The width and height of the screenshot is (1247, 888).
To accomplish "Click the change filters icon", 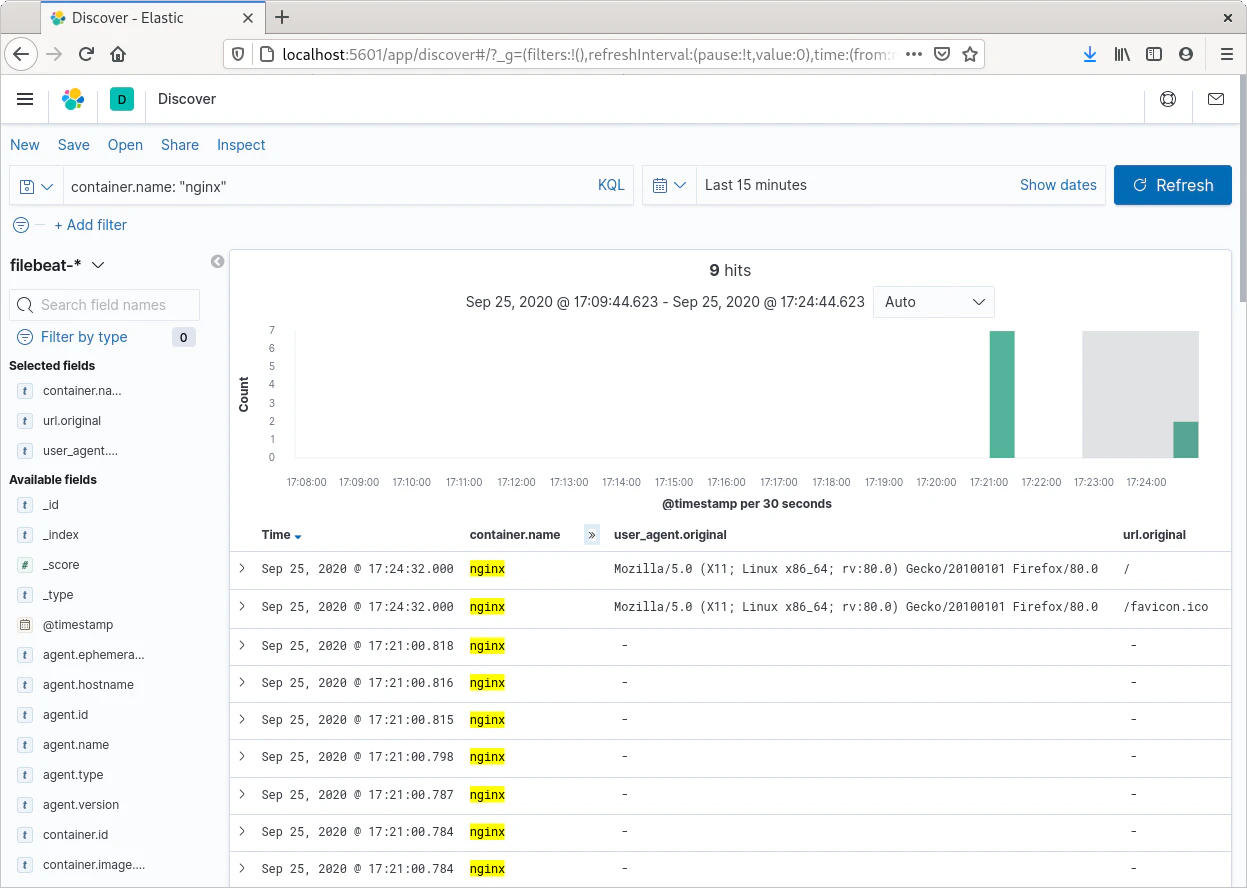I will [x=21, y=225].
